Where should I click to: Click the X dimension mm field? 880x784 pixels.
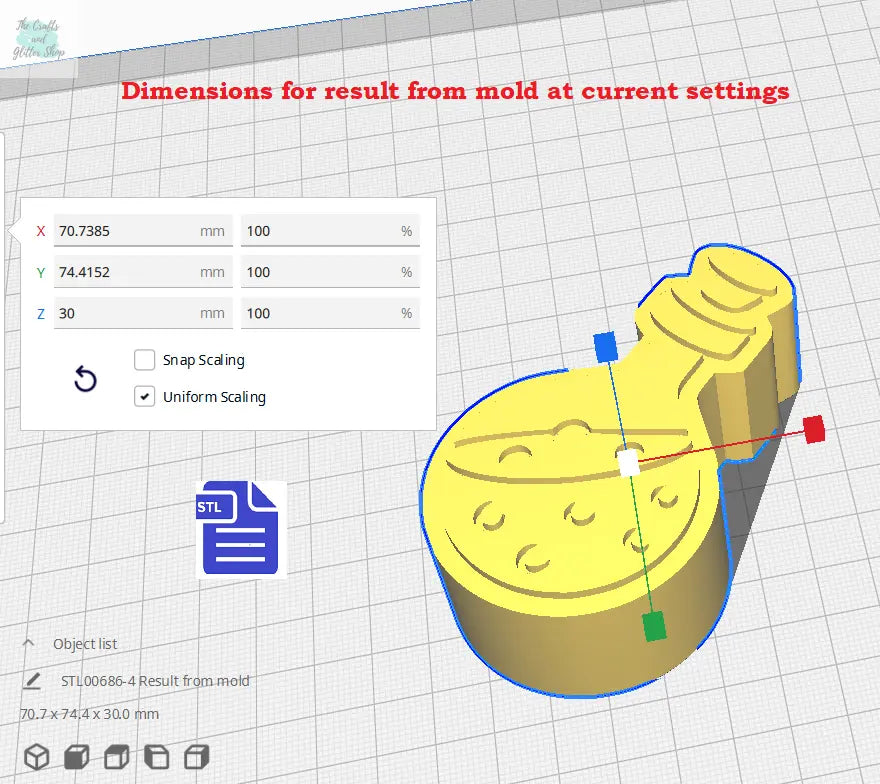click(x=125, y=231)
